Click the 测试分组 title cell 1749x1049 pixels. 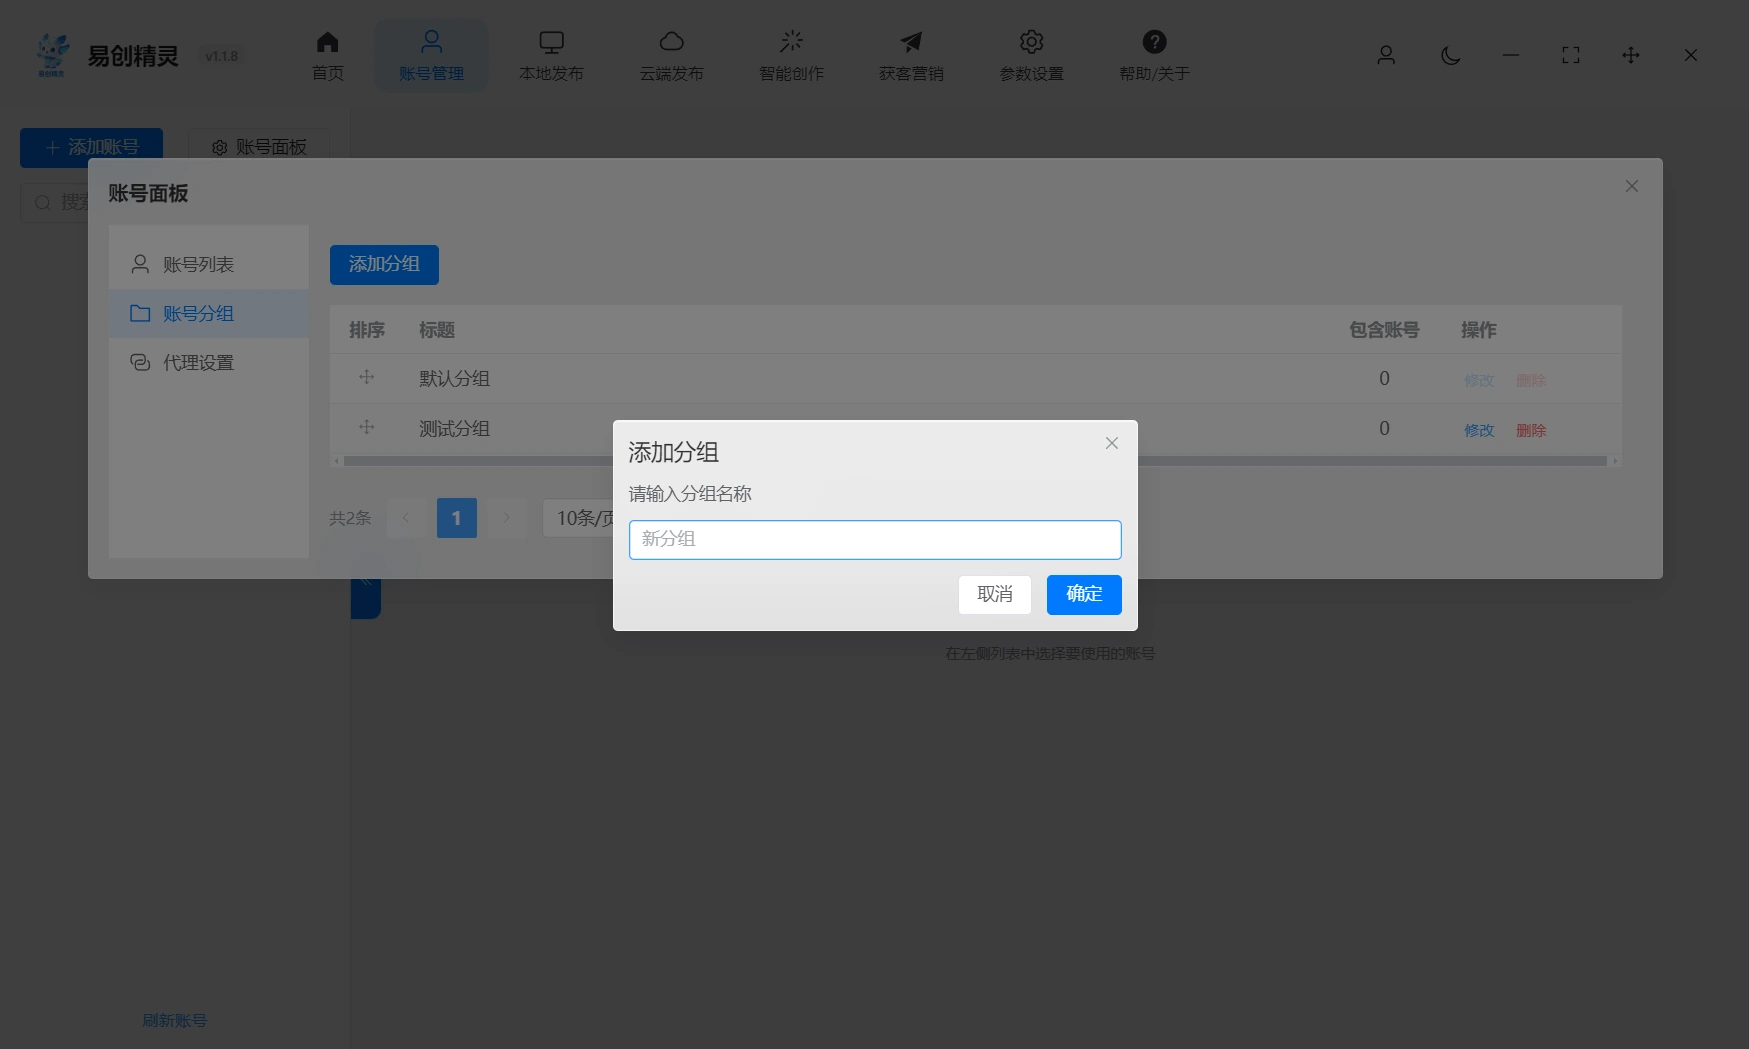tap(454, 428)
